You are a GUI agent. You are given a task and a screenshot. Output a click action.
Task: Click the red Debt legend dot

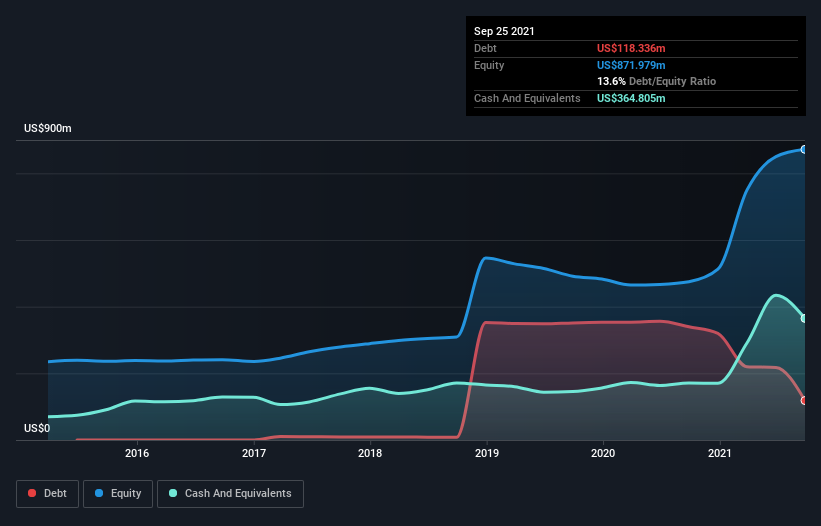[x=32, y=493]
